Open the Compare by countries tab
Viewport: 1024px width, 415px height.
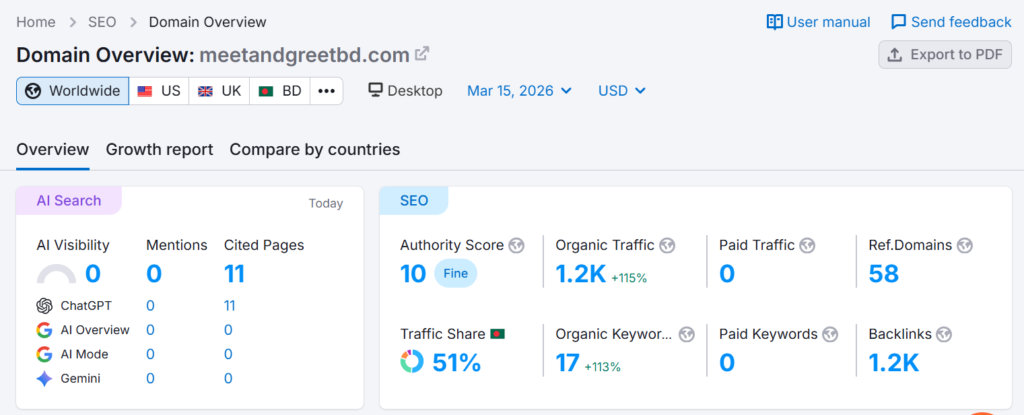[x=315, y=149]
